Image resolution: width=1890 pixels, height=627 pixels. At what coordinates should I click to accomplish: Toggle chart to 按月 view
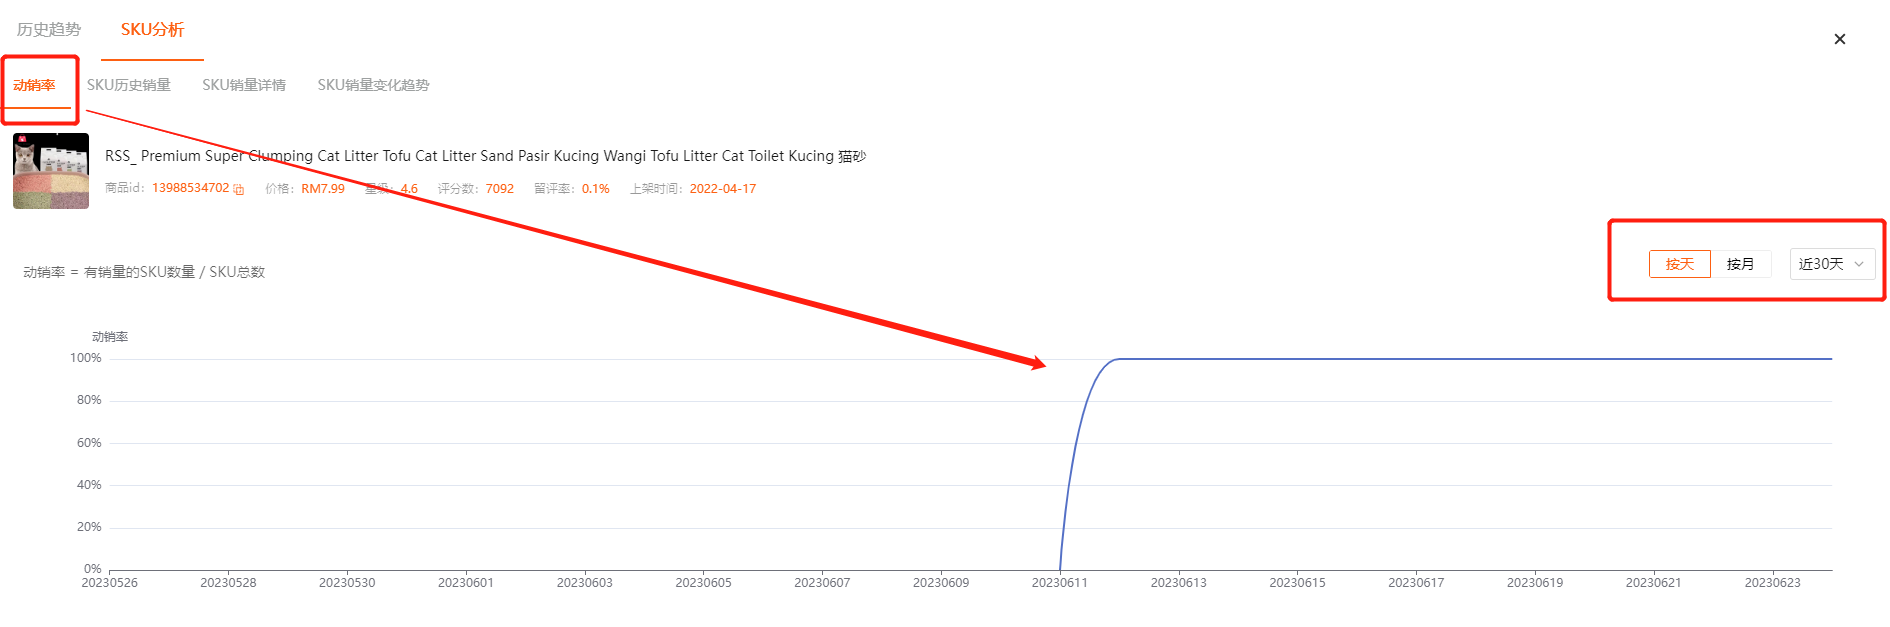(1741, 264)
